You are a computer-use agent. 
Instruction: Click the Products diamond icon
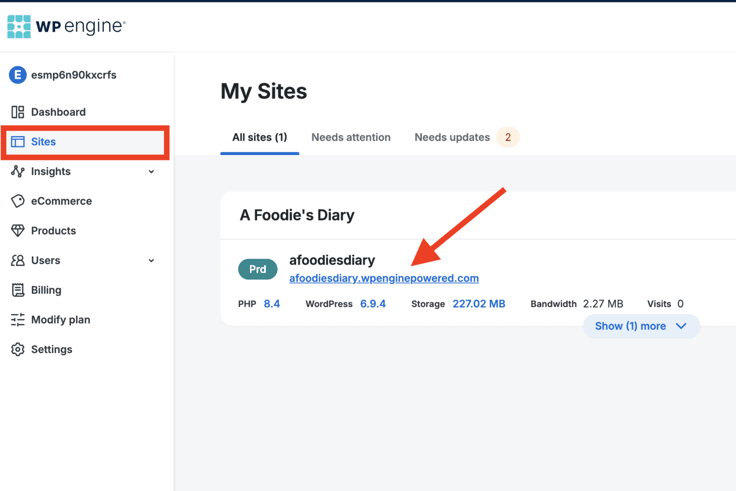pos(18,230)
